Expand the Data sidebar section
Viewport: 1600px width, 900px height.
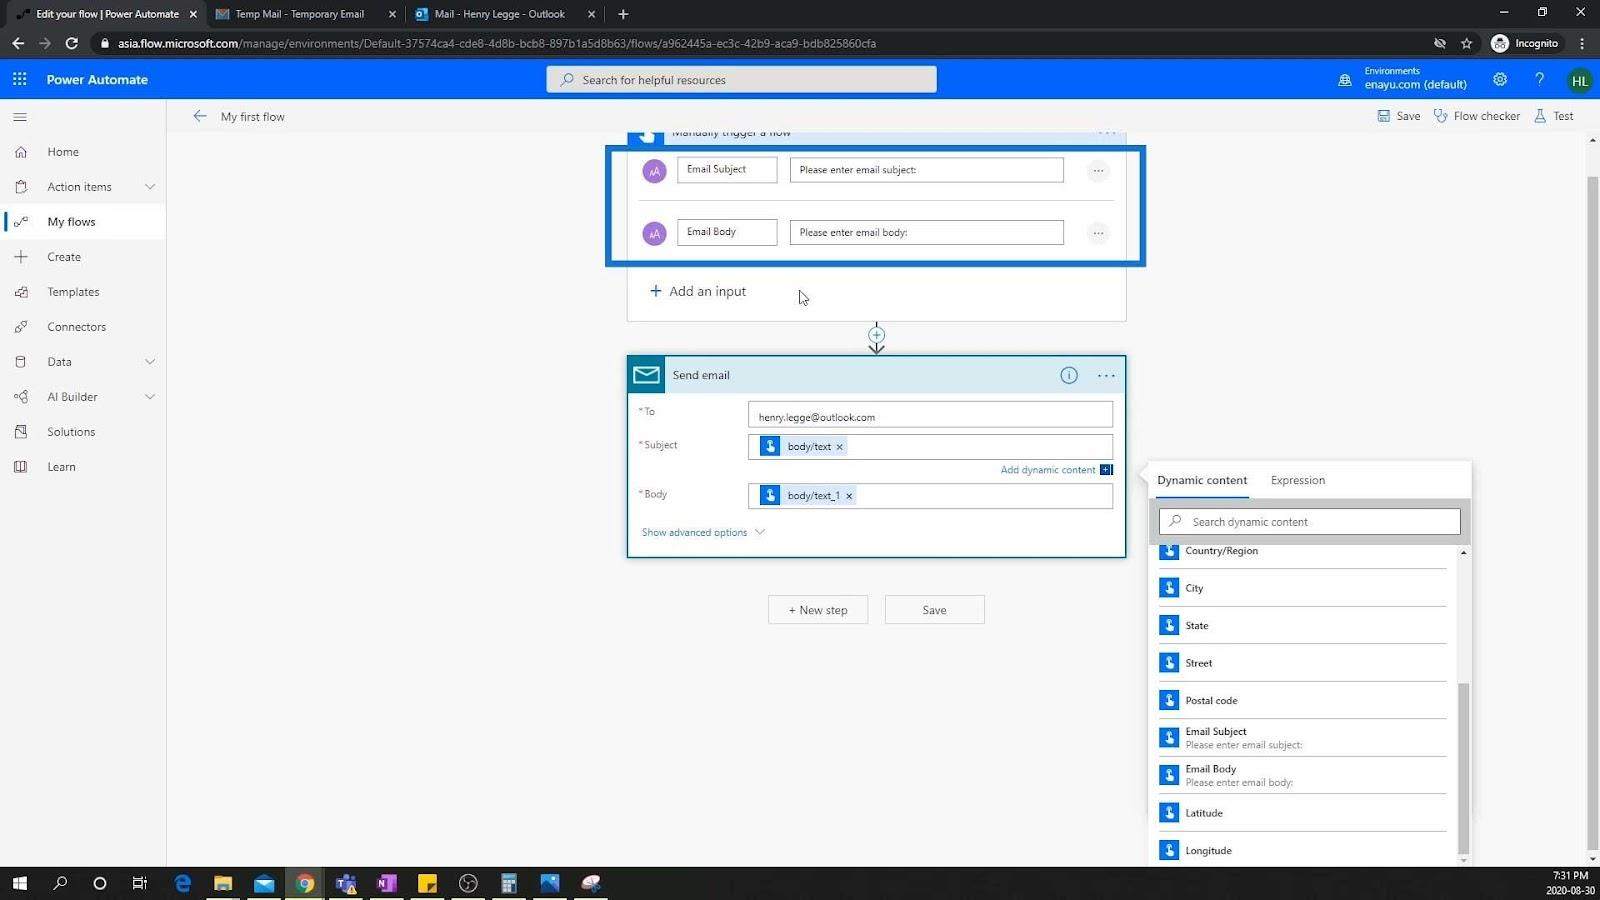click(x=150, y=362)
